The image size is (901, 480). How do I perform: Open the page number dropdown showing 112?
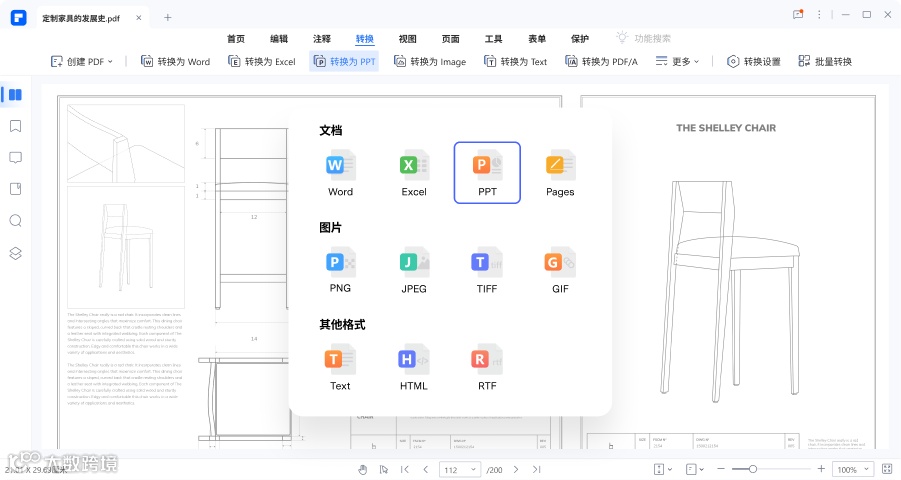coord(460,470)
